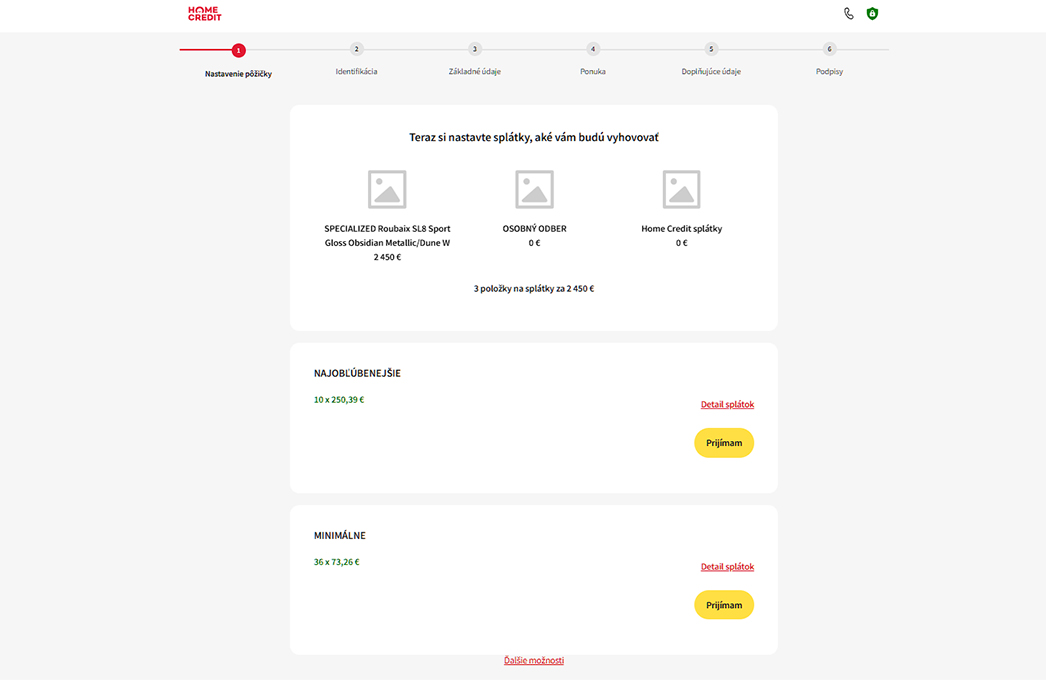This screenshot has width=1046, height=680.
Task: Click the 36 x 73,26 € amount
Action: (x=336, y=562)
